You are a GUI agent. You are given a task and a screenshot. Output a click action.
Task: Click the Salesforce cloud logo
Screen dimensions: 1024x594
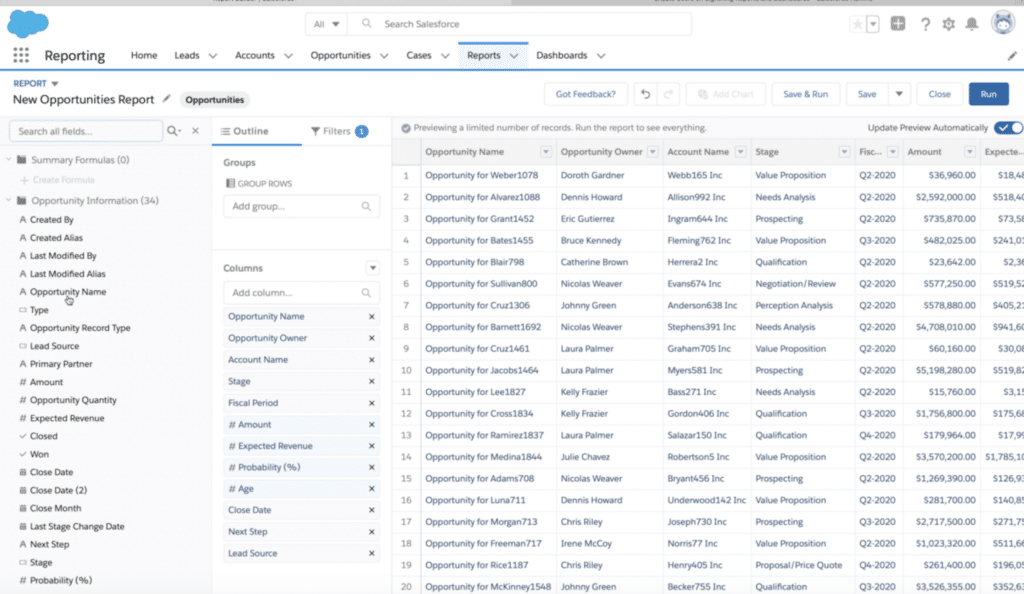[x=27, y=24]
